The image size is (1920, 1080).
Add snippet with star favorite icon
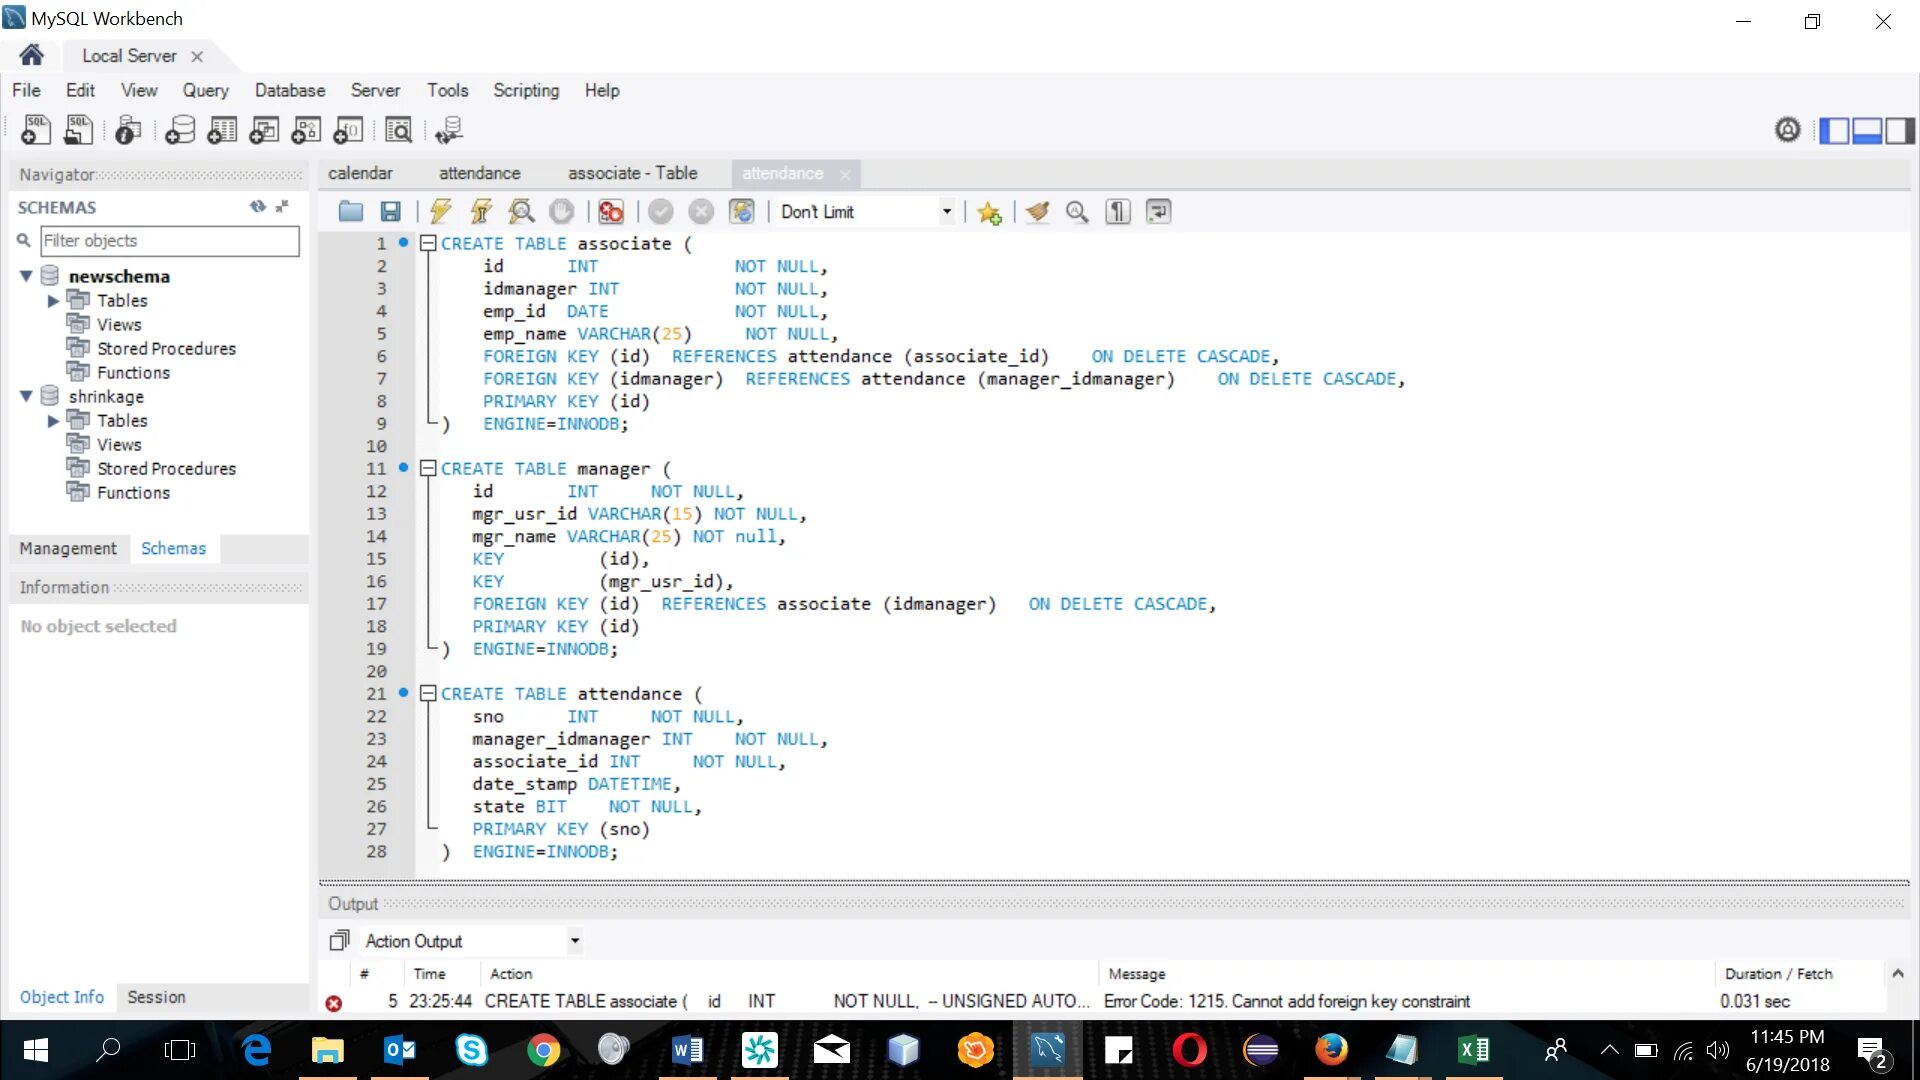coord(989,212)
